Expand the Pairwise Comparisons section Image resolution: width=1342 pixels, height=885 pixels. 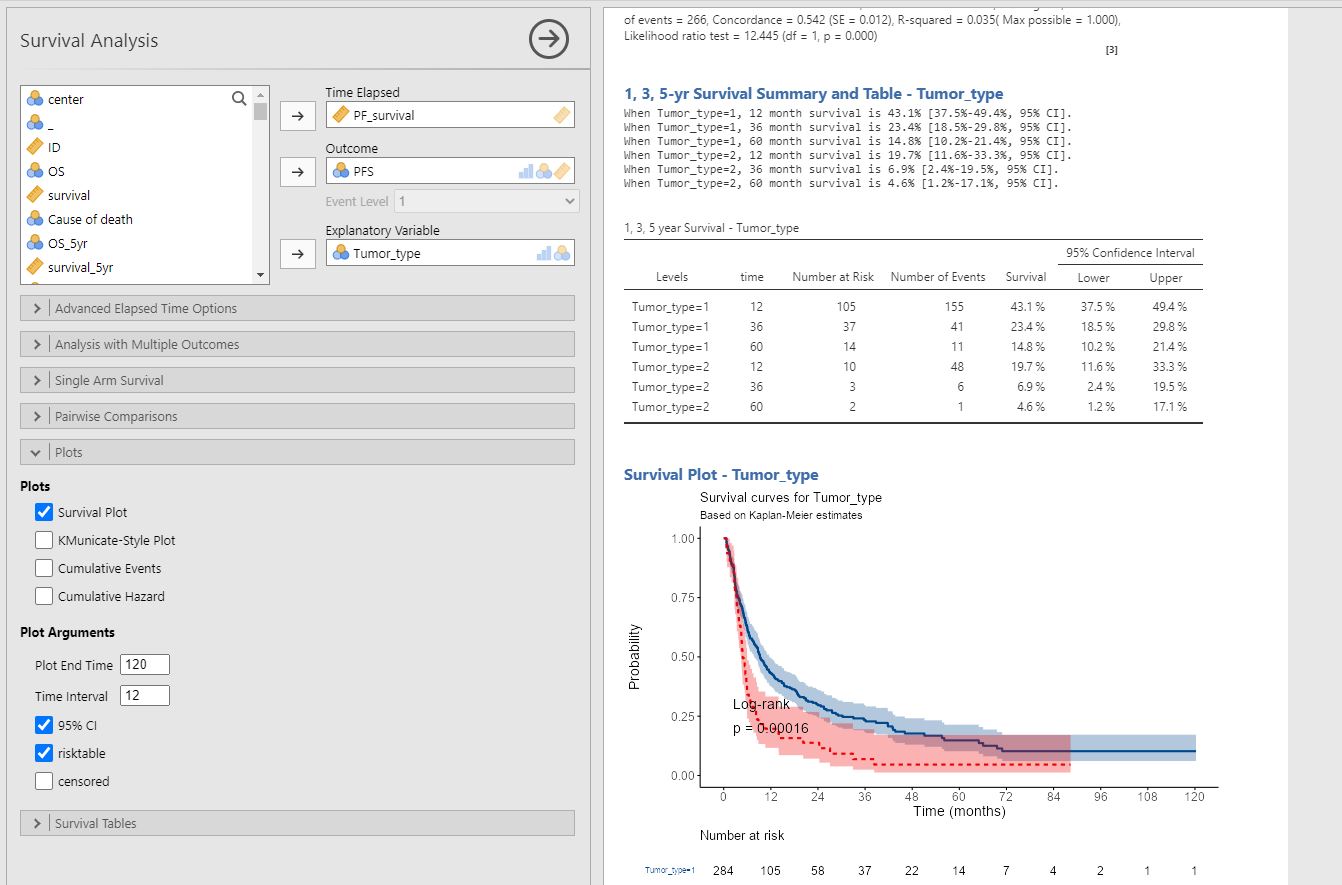click(x=298, y=416)
